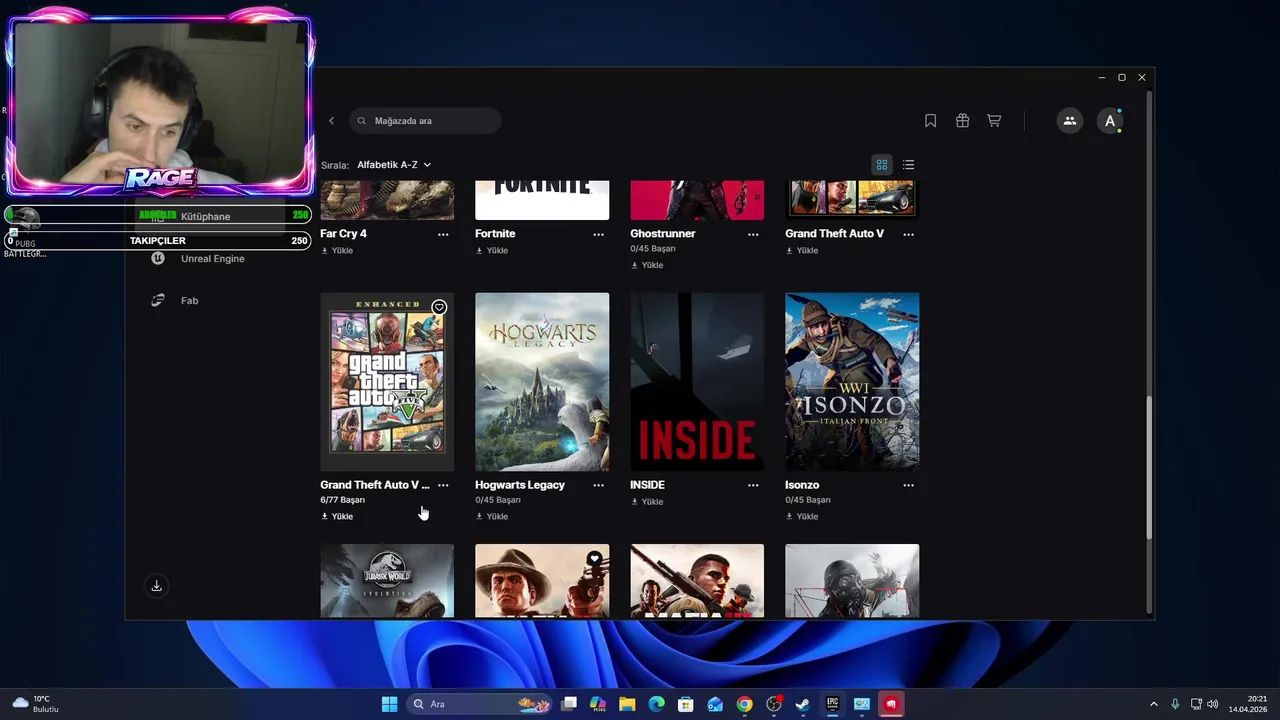Open Microsoft Edge from the taskbar

click(656, 704)
